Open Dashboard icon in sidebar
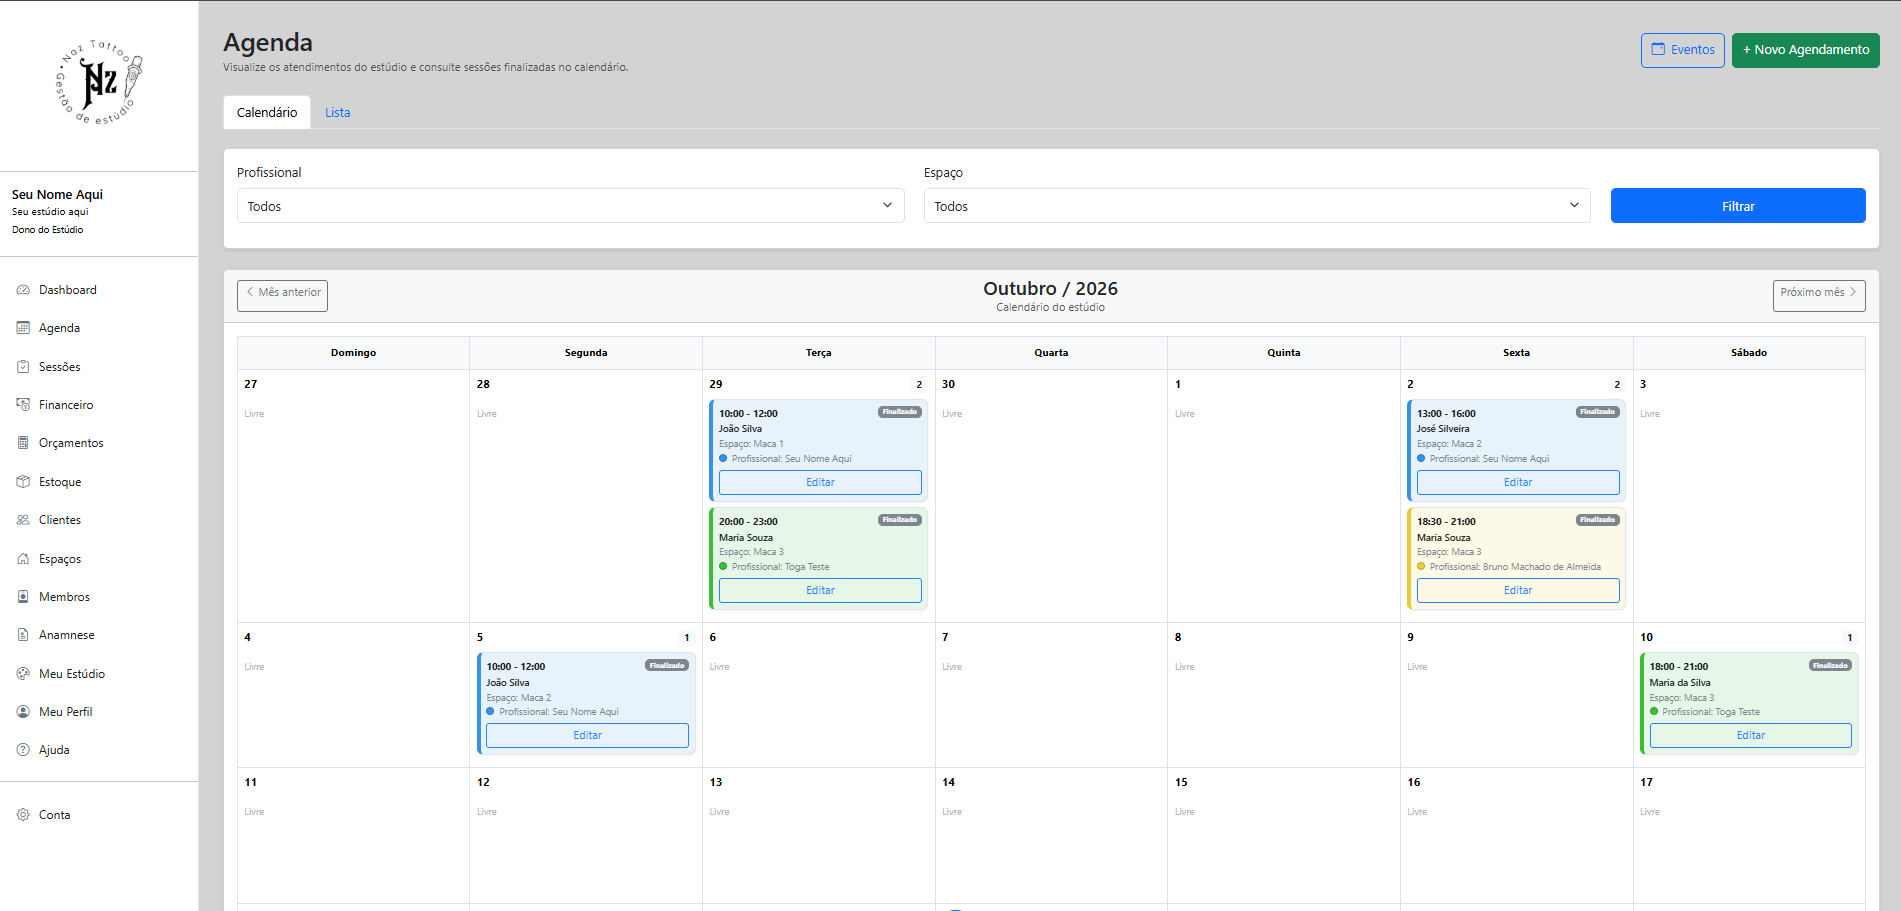Image resolution: width=1901 pixels, height=911 pixels. coord(23,290)
